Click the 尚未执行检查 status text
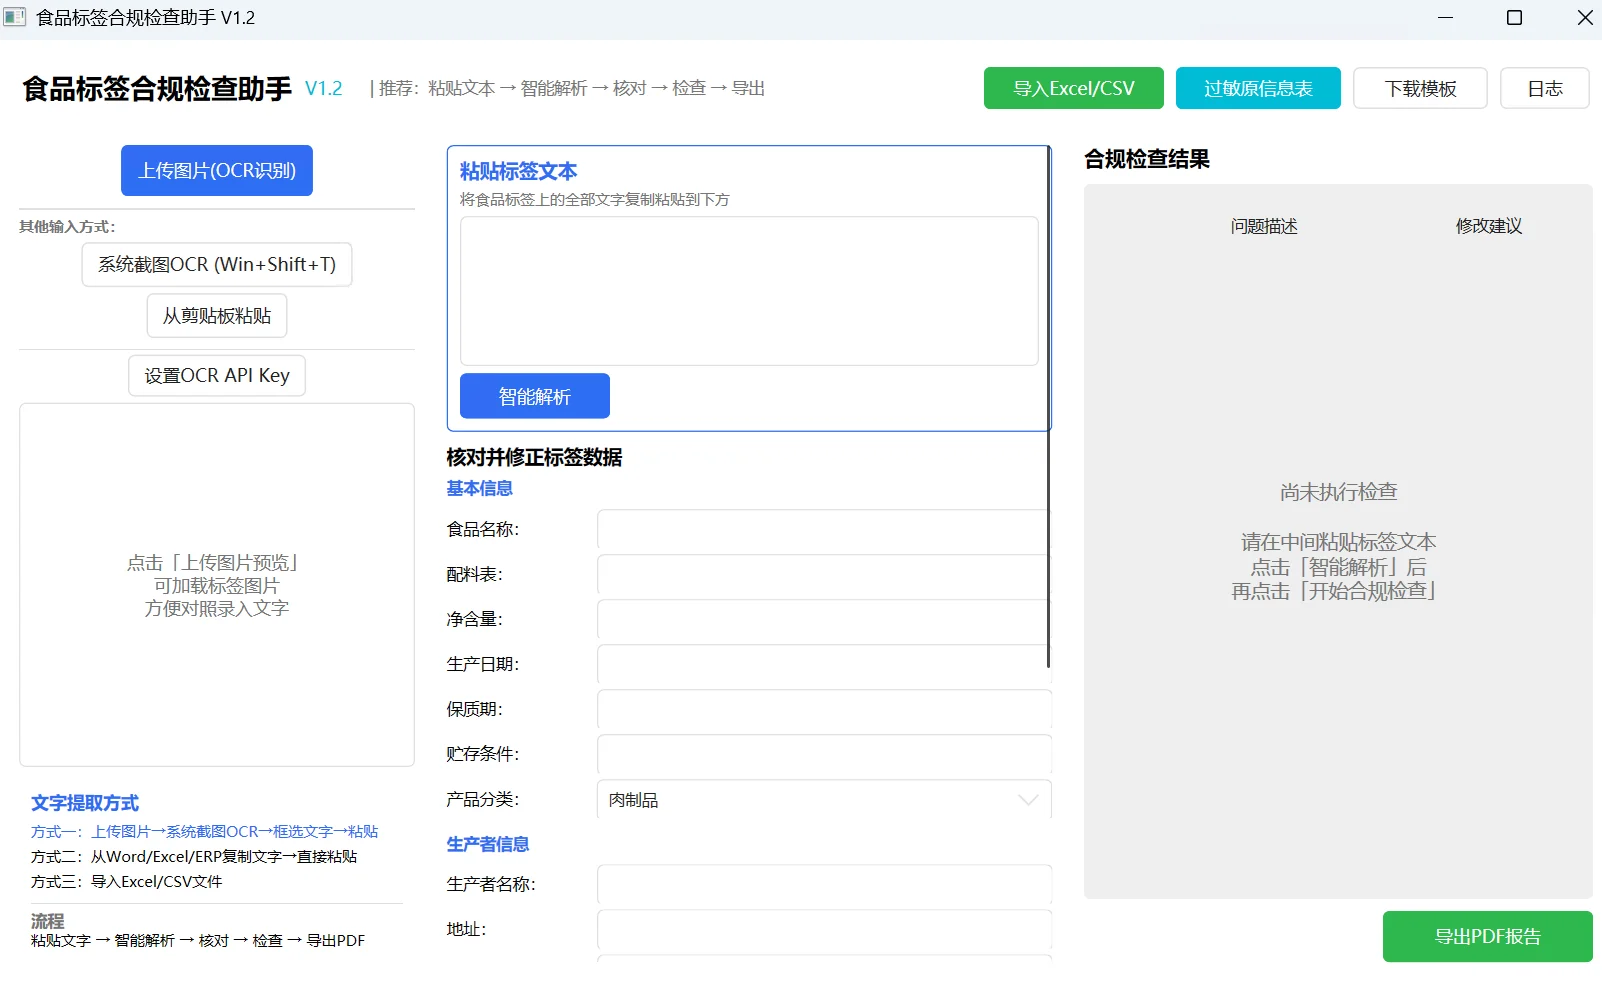Screen dimensions: 1602x990 (x=1338, y=492)
